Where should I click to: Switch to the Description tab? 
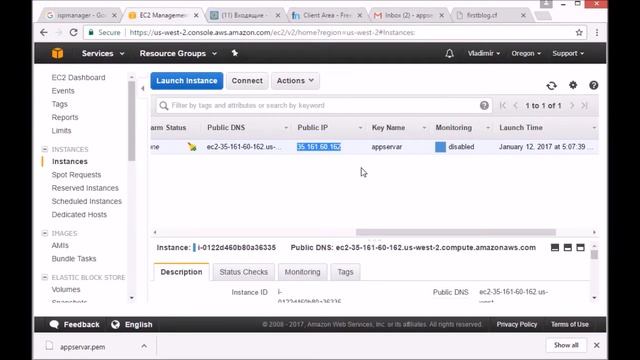click(x=181, y=272)
